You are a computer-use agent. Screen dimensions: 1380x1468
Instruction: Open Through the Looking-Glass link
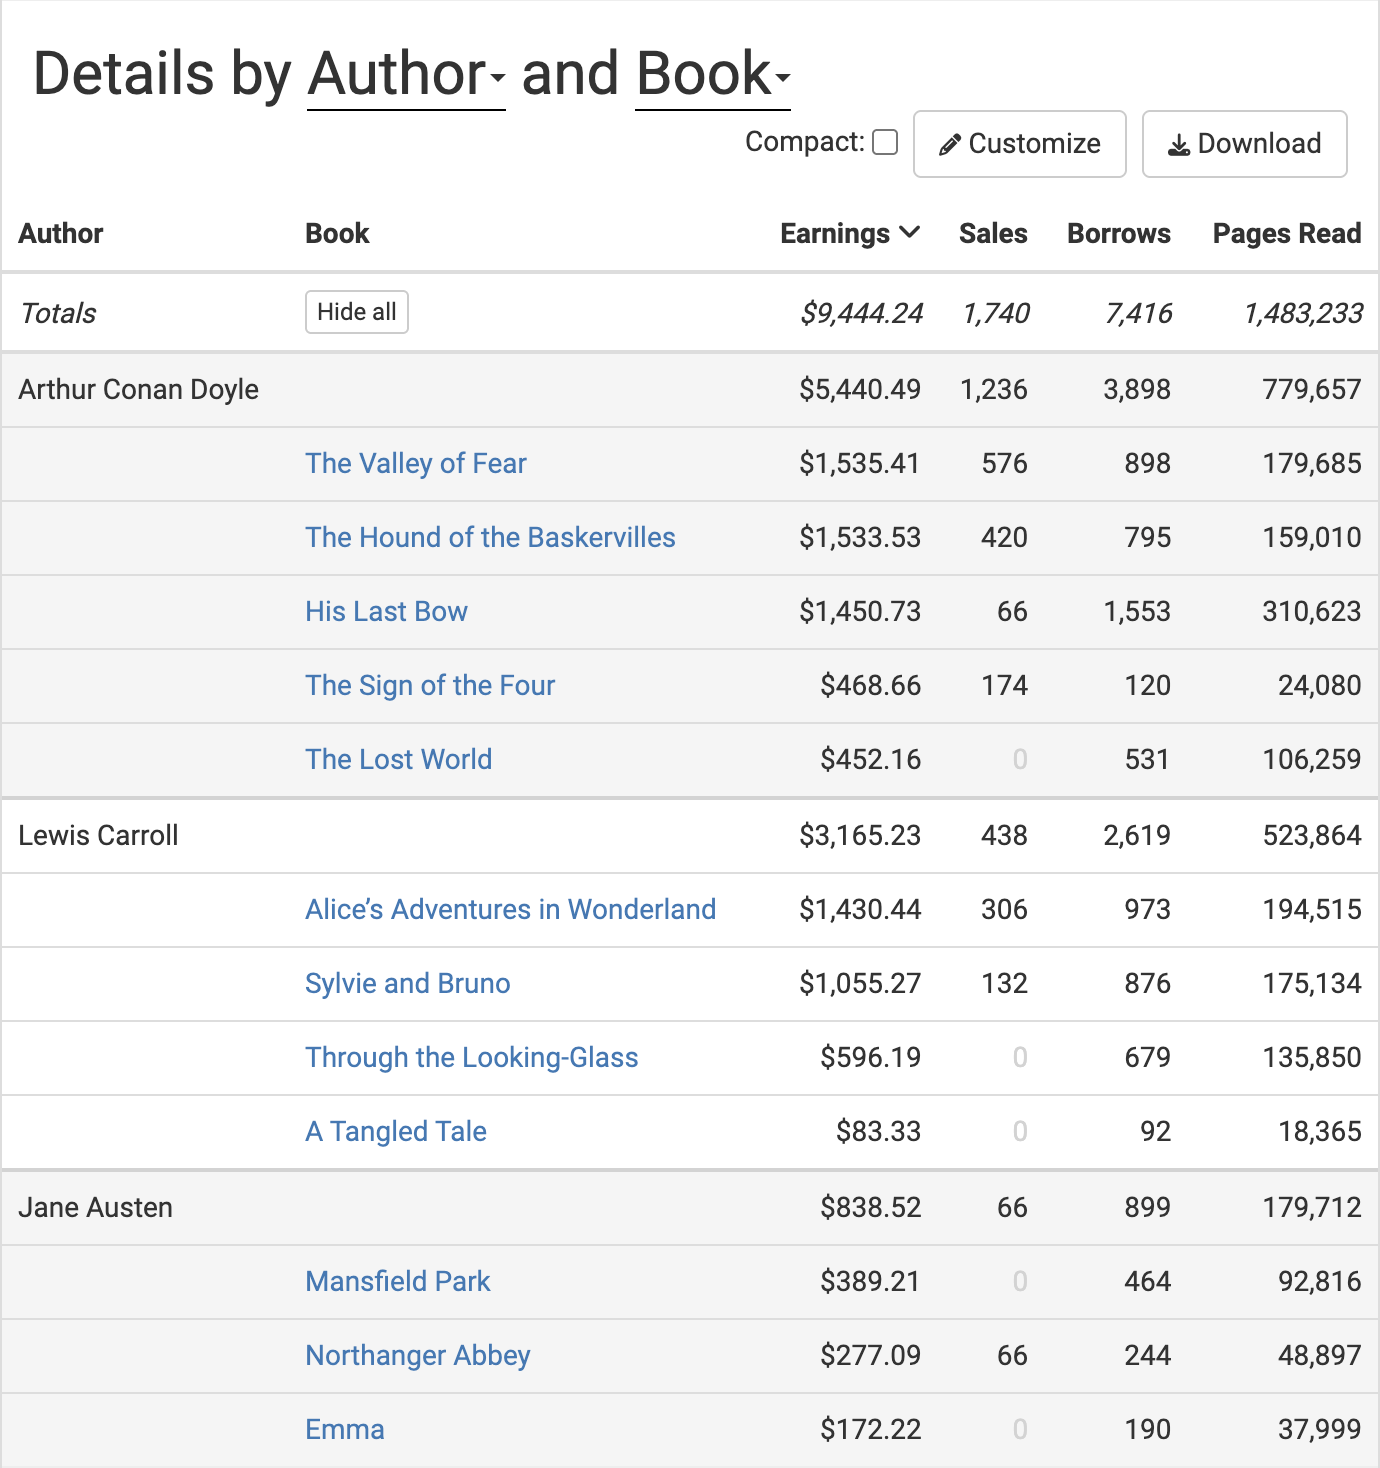point(472,1057)
